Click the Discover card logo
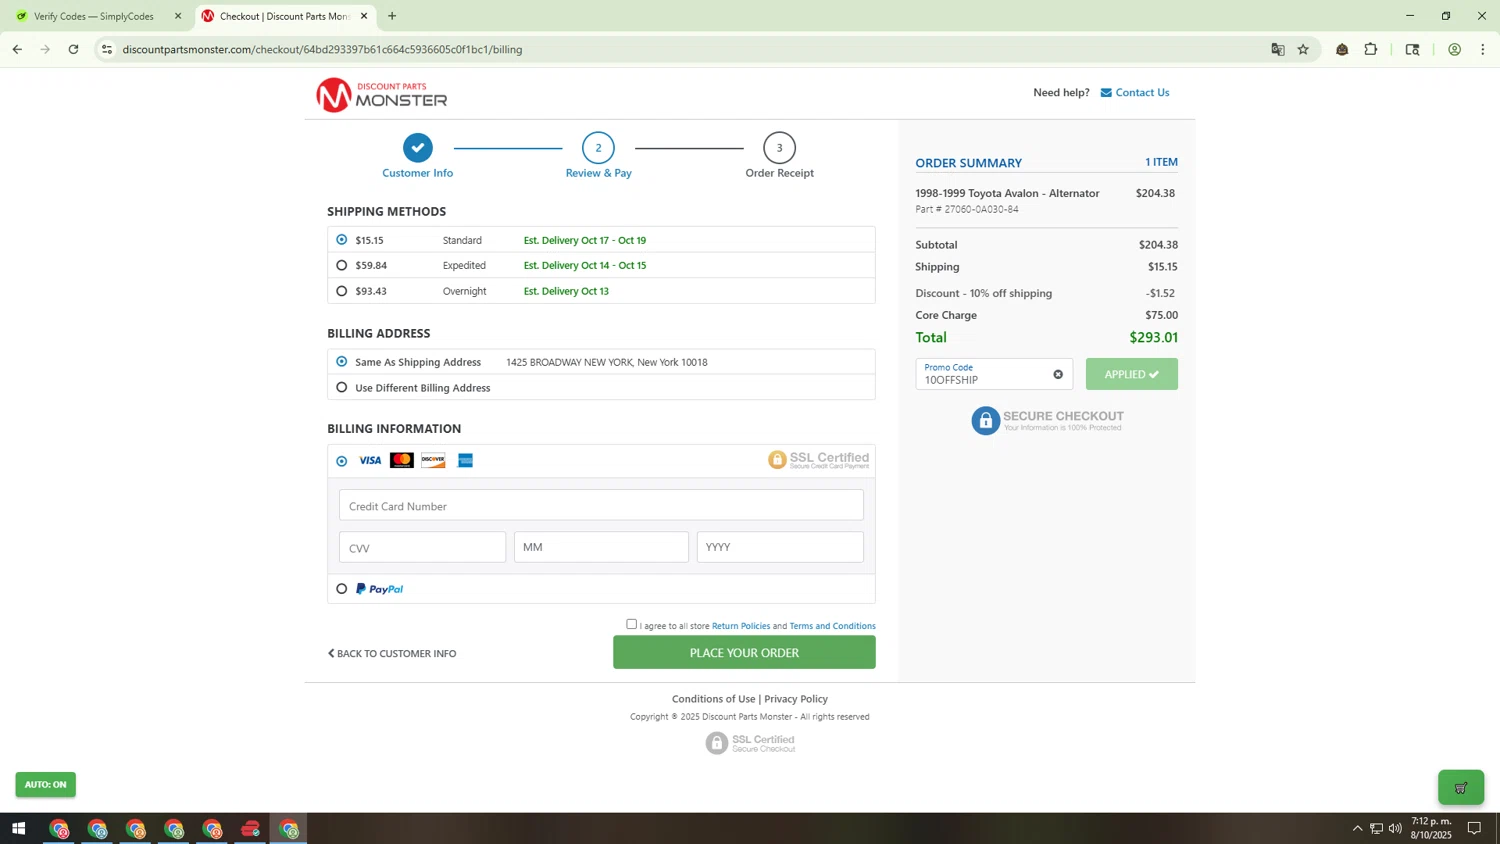 click(x=433, y=460)
